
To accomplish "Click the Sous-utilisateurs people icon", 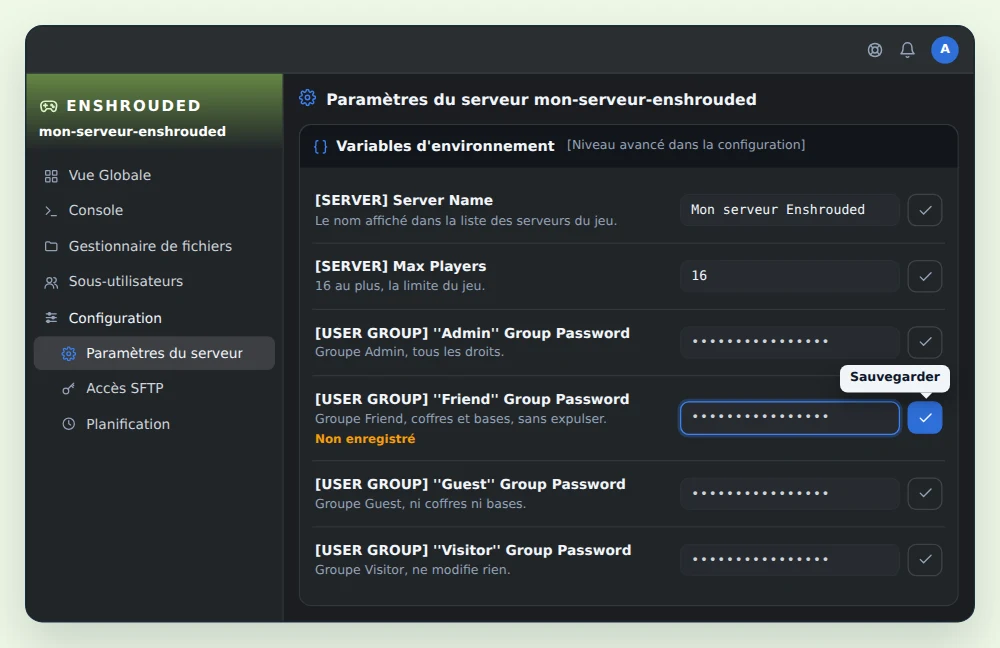I will pos(51,282).
